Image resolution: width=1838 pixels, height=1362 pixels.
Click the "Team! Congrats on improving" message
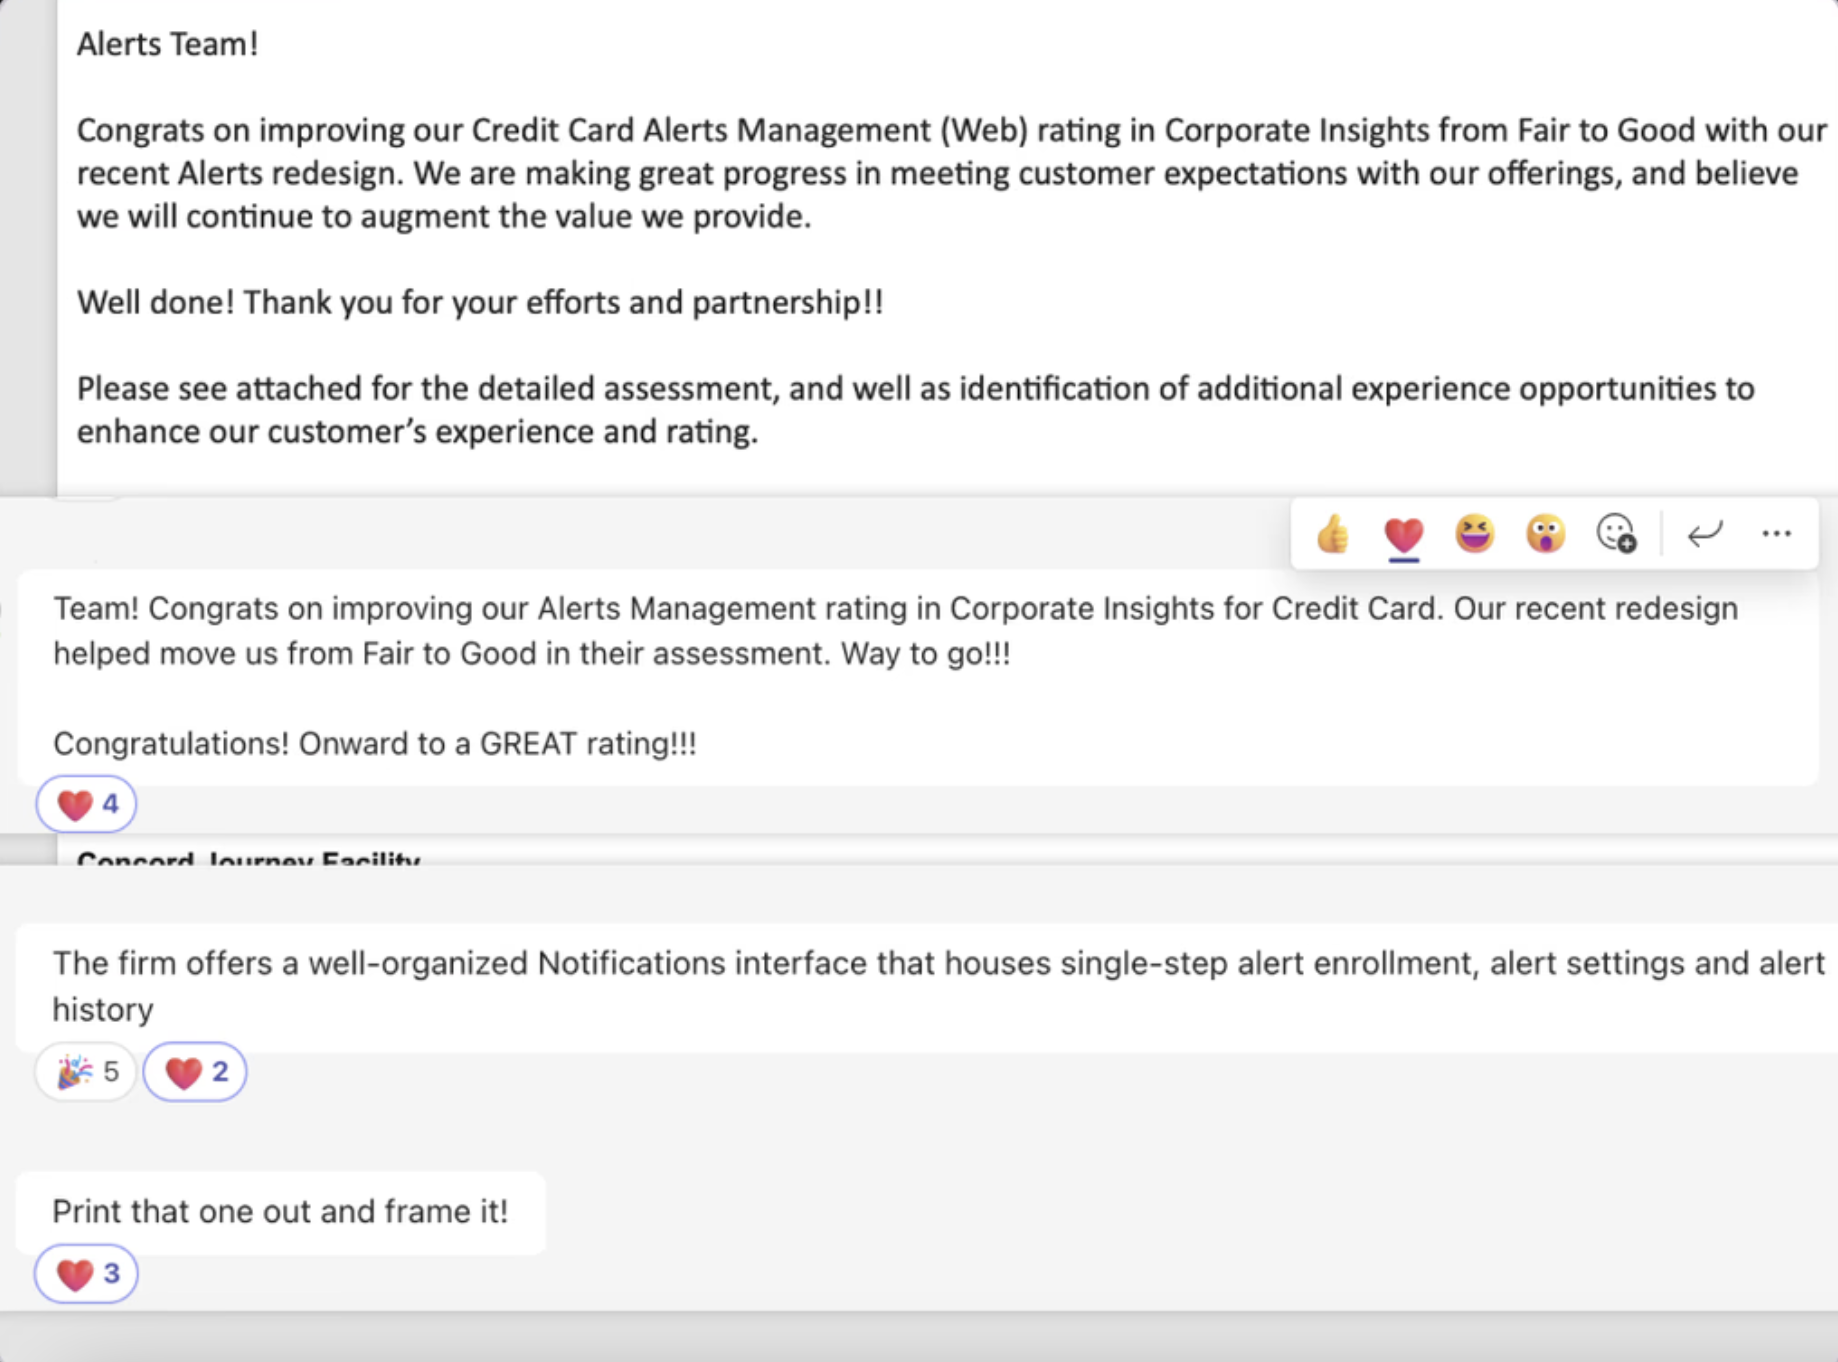(x=895, y=631)
